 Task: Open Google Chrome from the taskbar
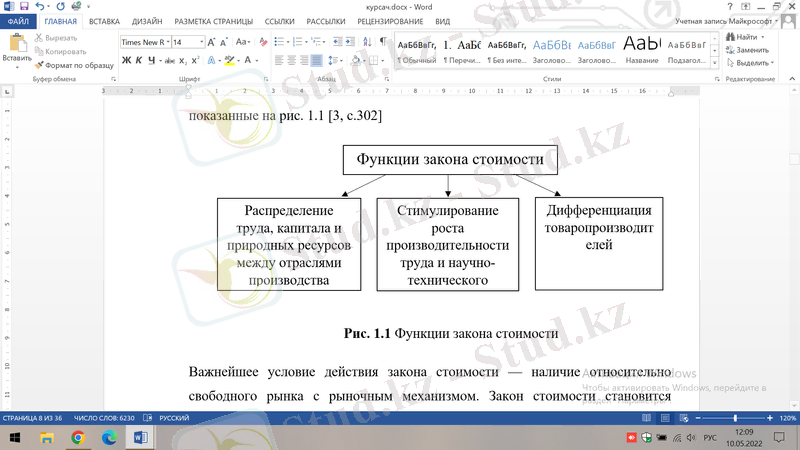coord(78,437)
